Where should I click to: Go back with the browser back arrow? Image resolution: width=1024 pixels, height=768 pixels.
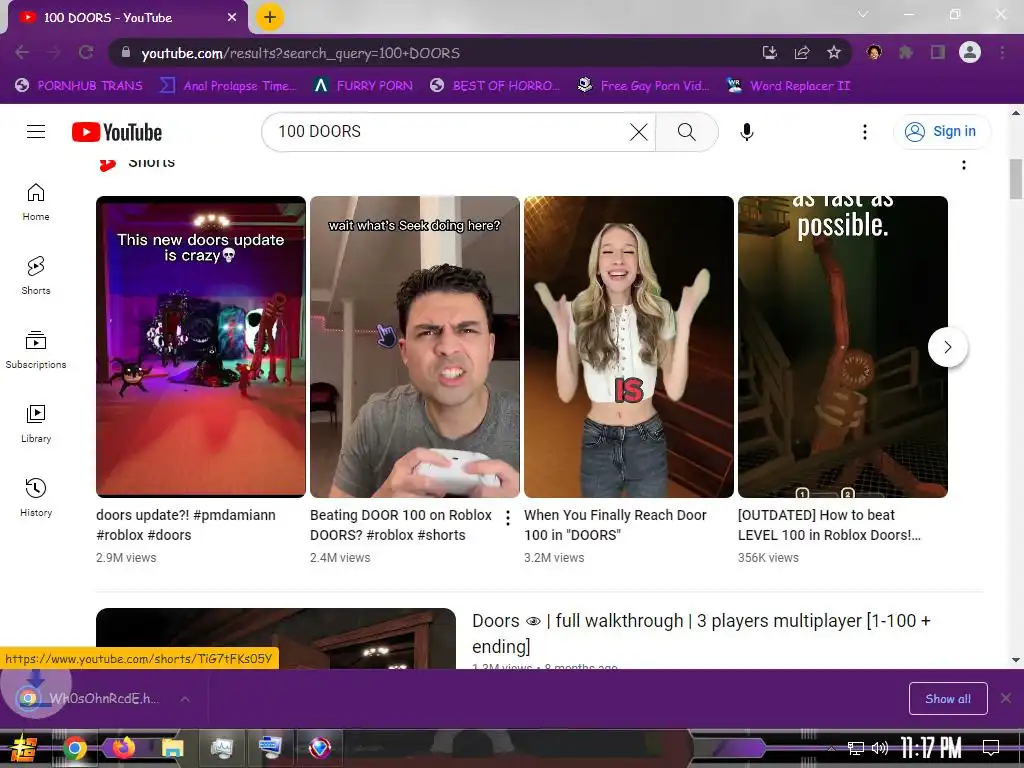point(22,52)
